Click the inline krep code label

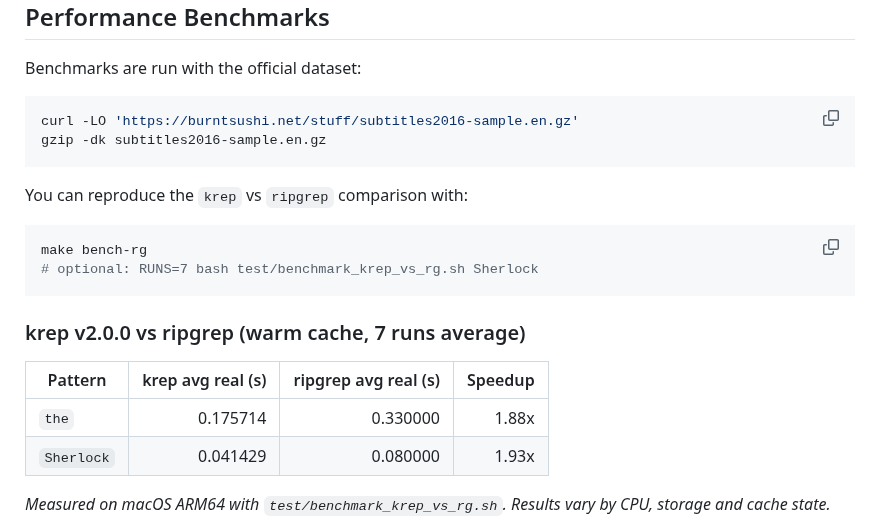[220, 197]
